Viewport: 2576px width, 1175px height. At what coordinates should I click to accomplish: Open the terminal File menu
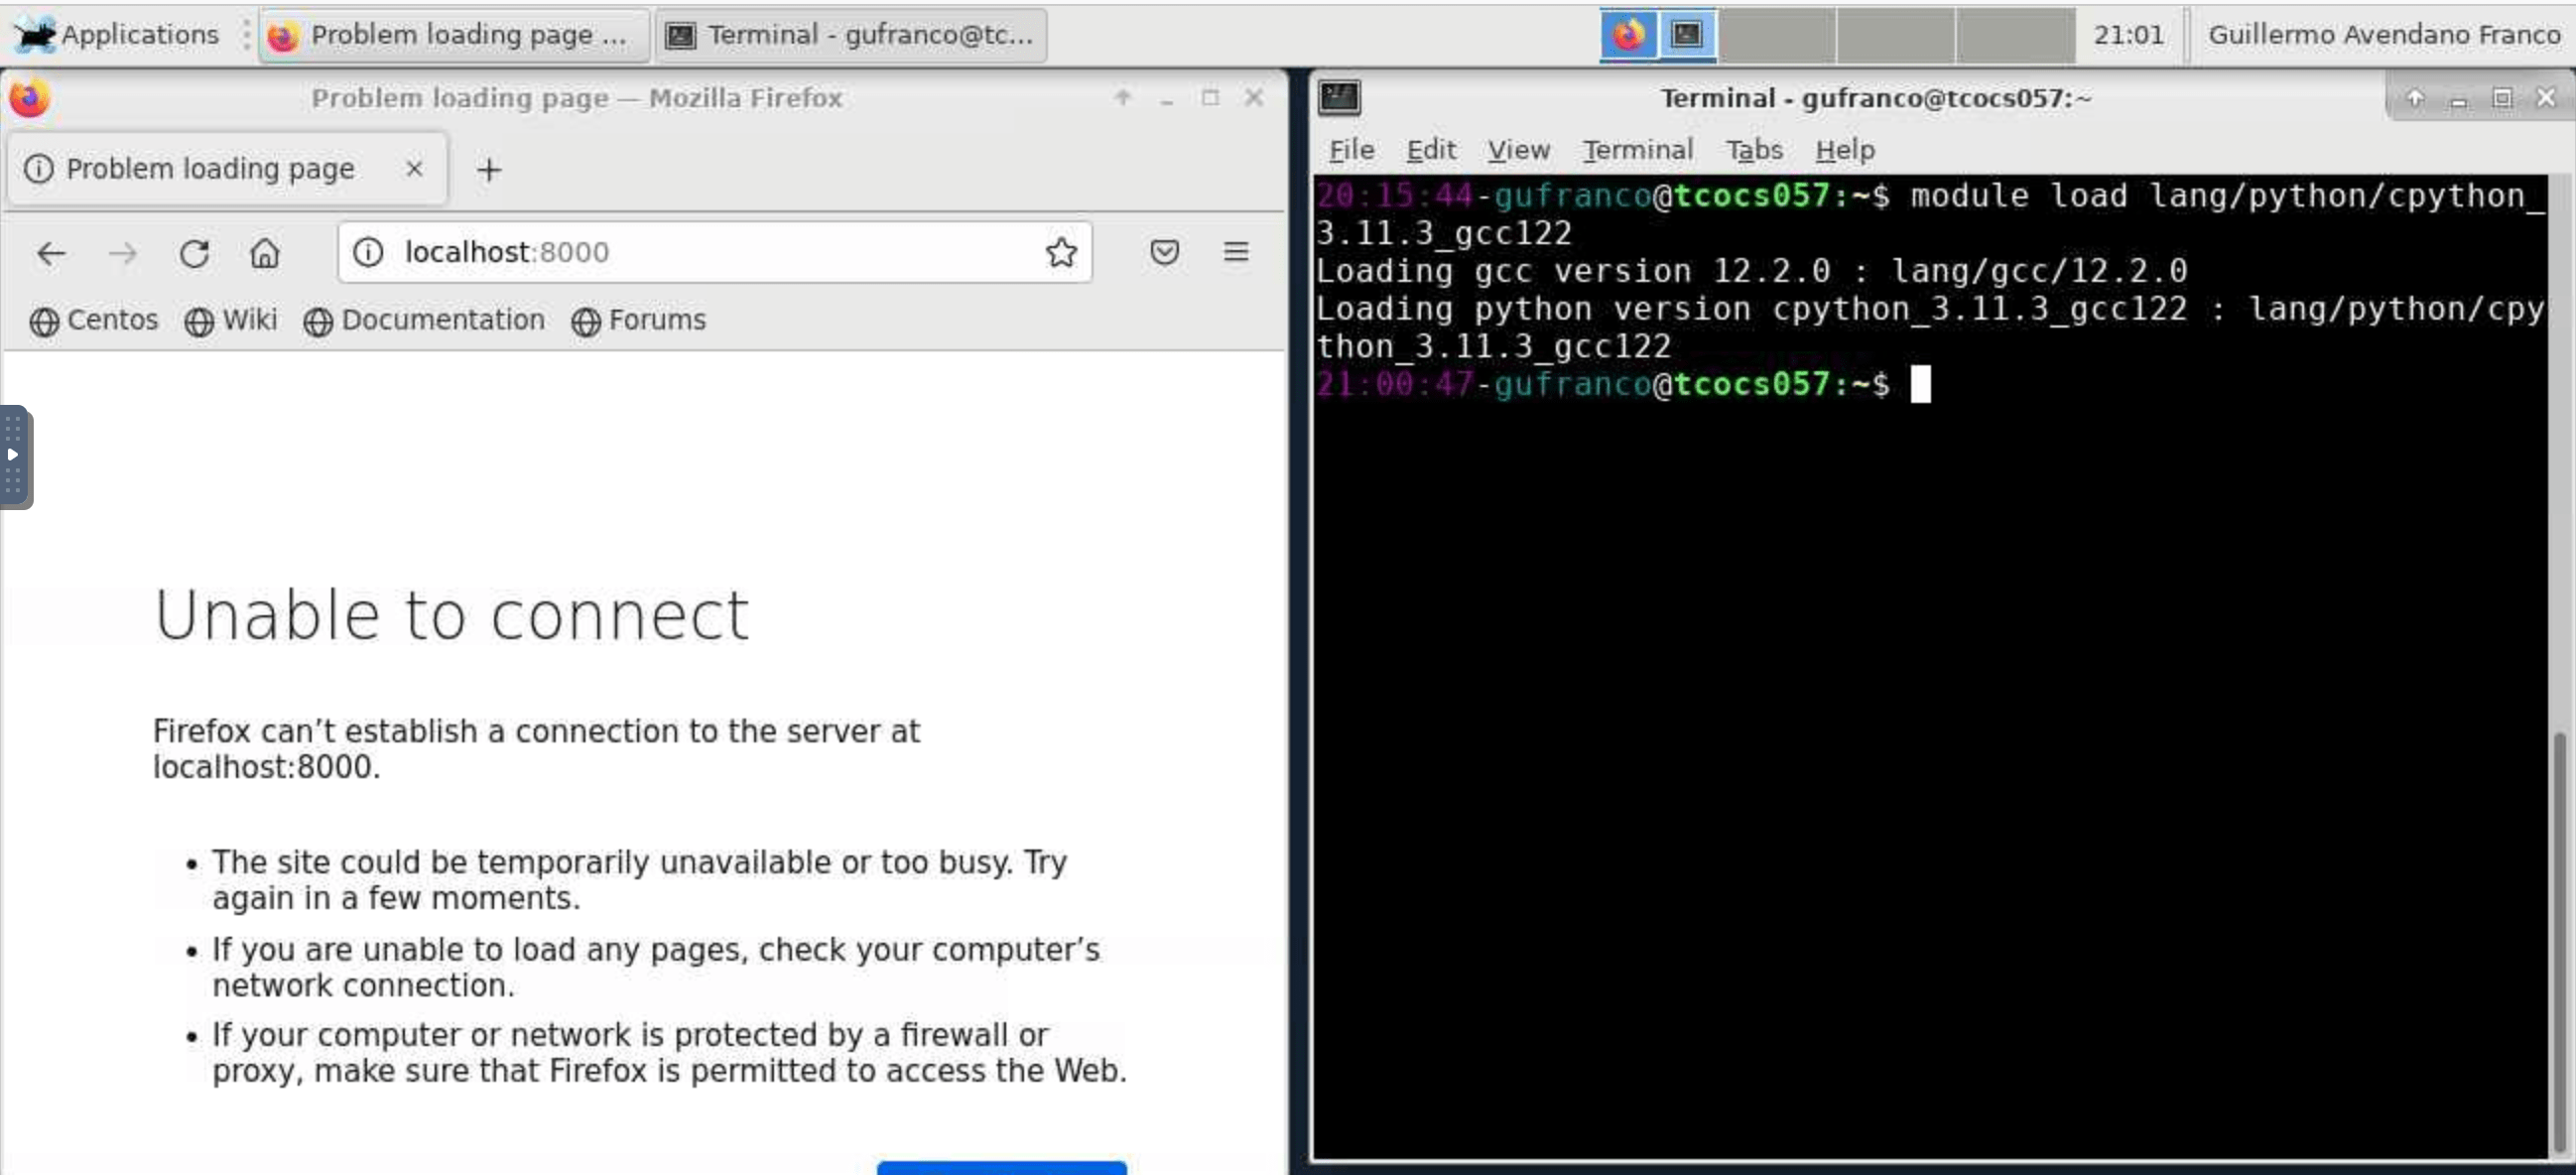tap(1351, 150)
